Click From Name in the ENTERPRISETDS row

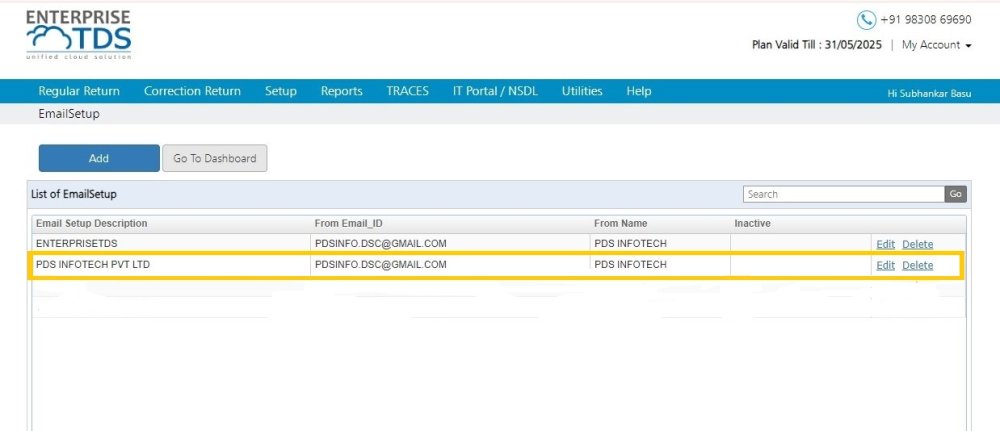pos(630,244)
